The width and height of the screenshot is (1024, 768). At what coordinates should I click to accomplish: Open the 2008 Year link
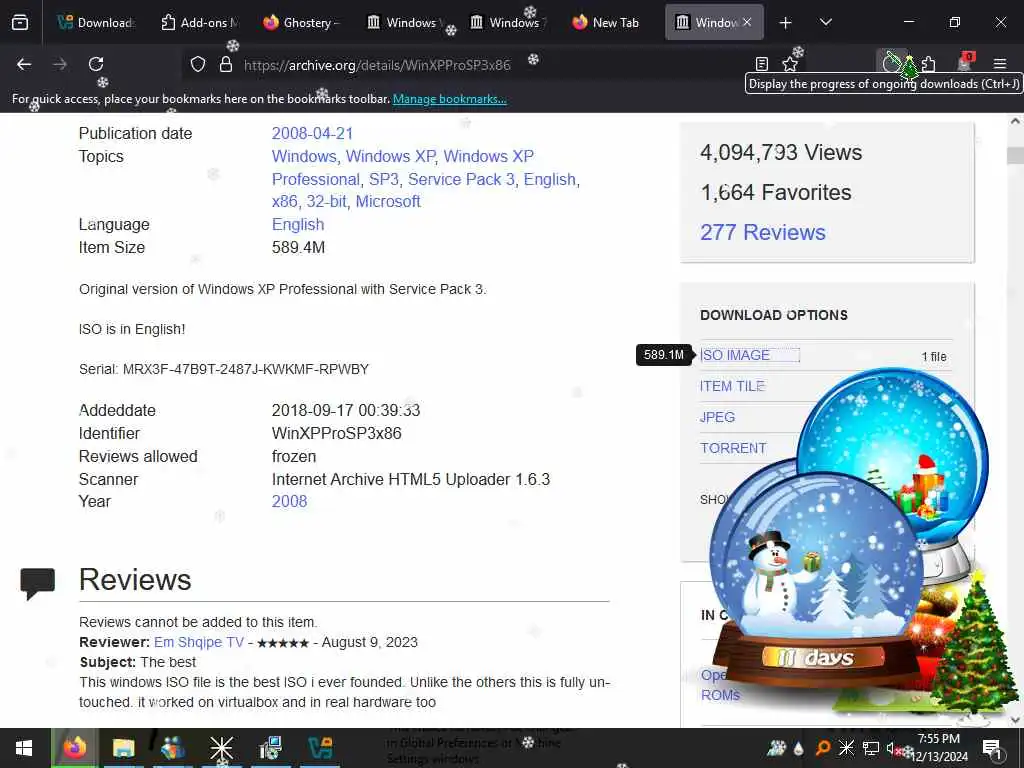(x=289, y=502)
